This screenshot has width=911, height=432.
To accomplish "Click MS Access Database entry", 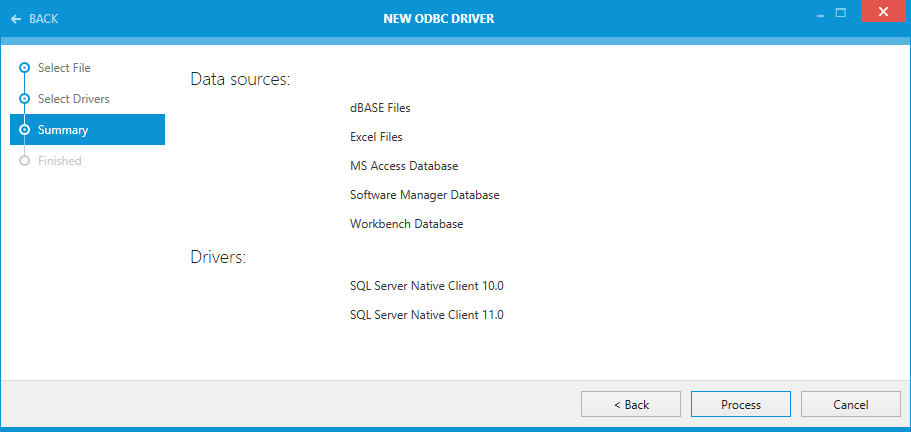I will pyautogui.click(x=404, y=166).
